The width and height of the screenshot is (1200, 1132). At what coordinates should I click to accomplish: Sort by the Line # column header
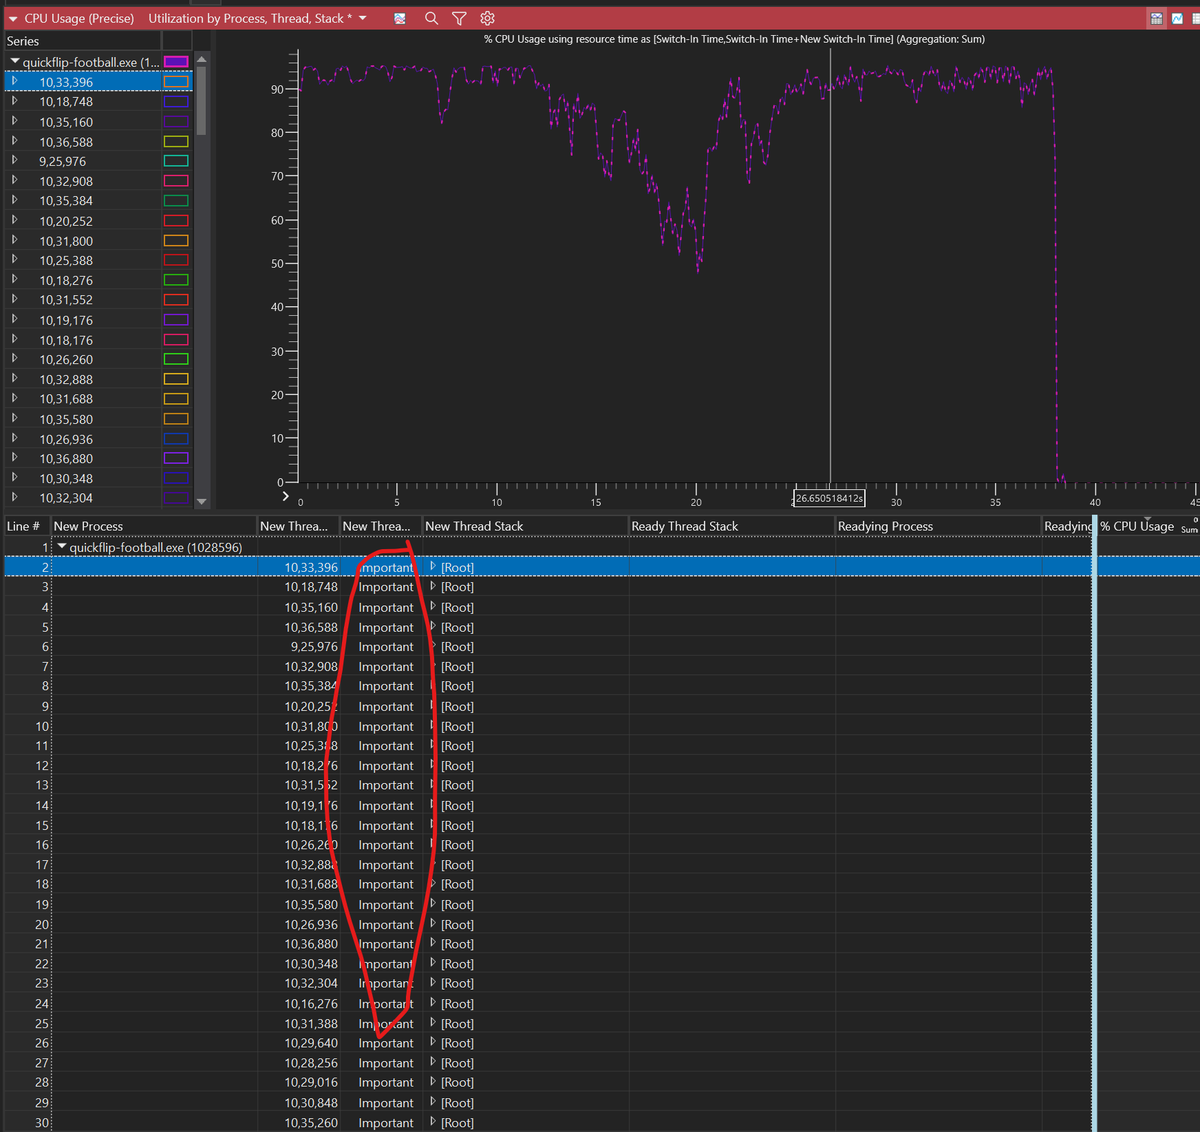[26, 526]
